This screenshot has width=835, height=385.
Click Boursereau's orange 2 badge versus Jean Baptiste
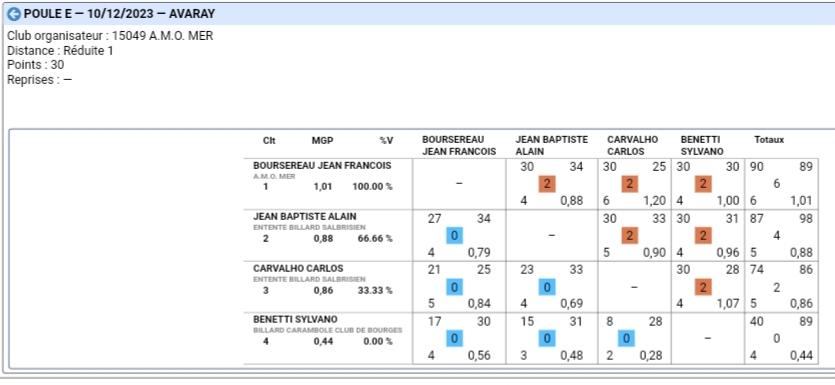pyautogui.click(x=546, y=184)
